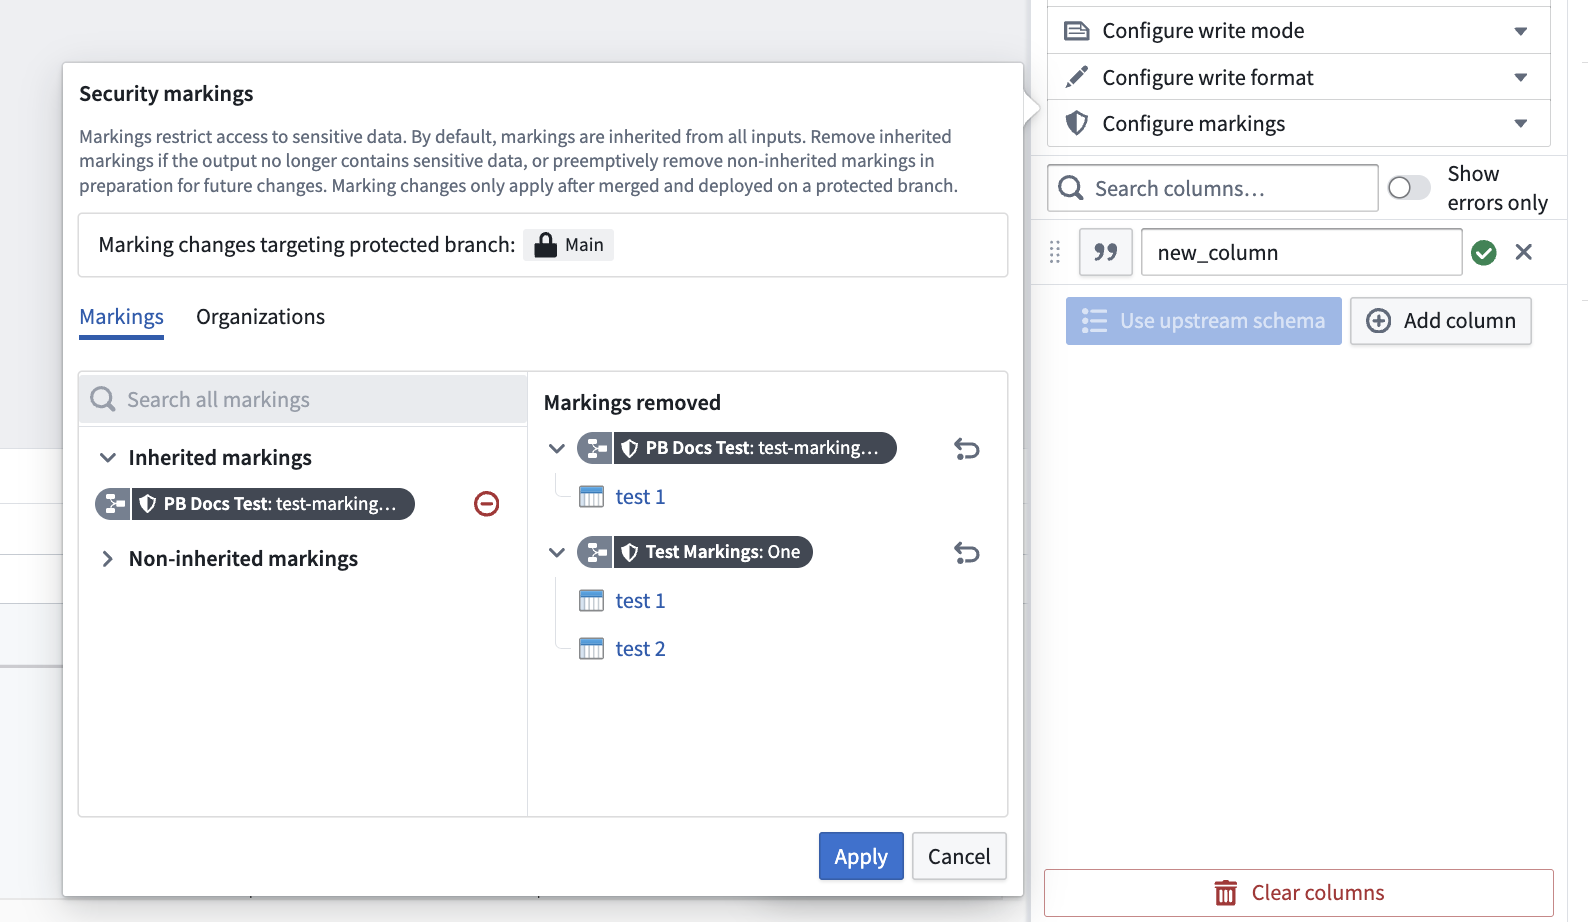
Task: Select the inherited PB Docs Test marking tag
Action: point(255,504)
